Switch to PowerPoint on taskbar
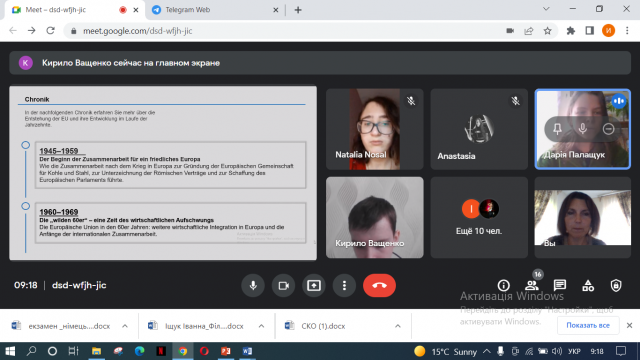The image size is (640, 360). [226, 351]
